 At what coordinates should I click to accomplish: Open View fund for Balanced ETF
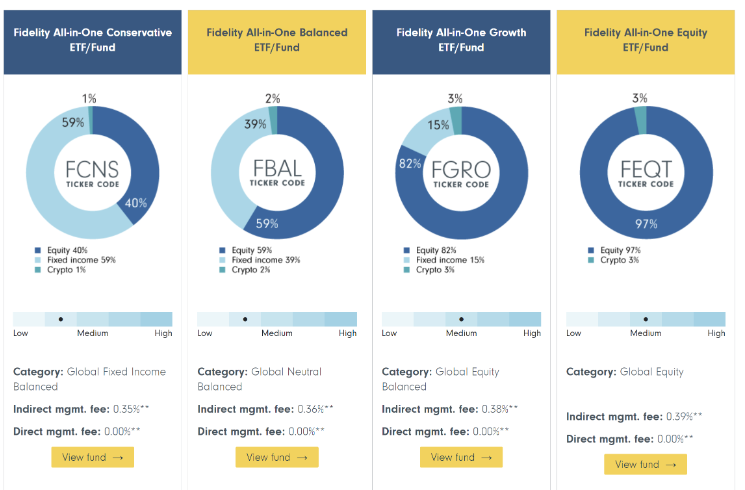pyautogui.click(x=277, y=457)
